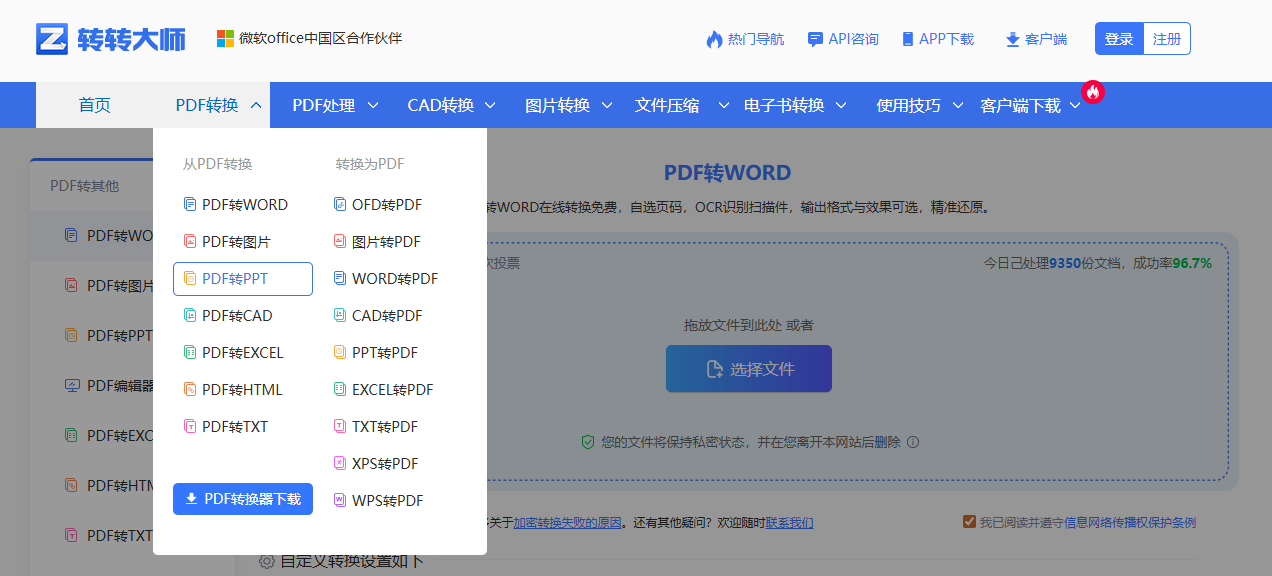
Task: Open the 首页 tab
Action: coord(95,105)
